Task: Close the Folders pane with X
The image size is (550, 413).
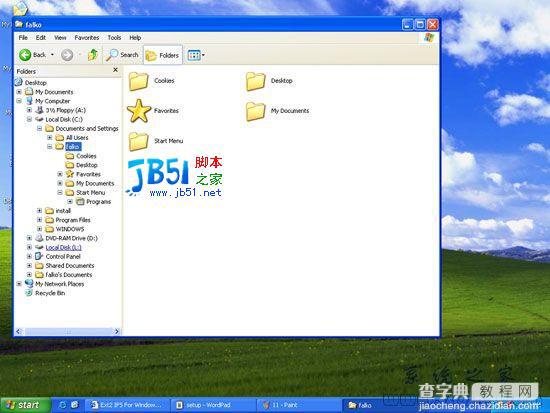Action: pos(115,70)
